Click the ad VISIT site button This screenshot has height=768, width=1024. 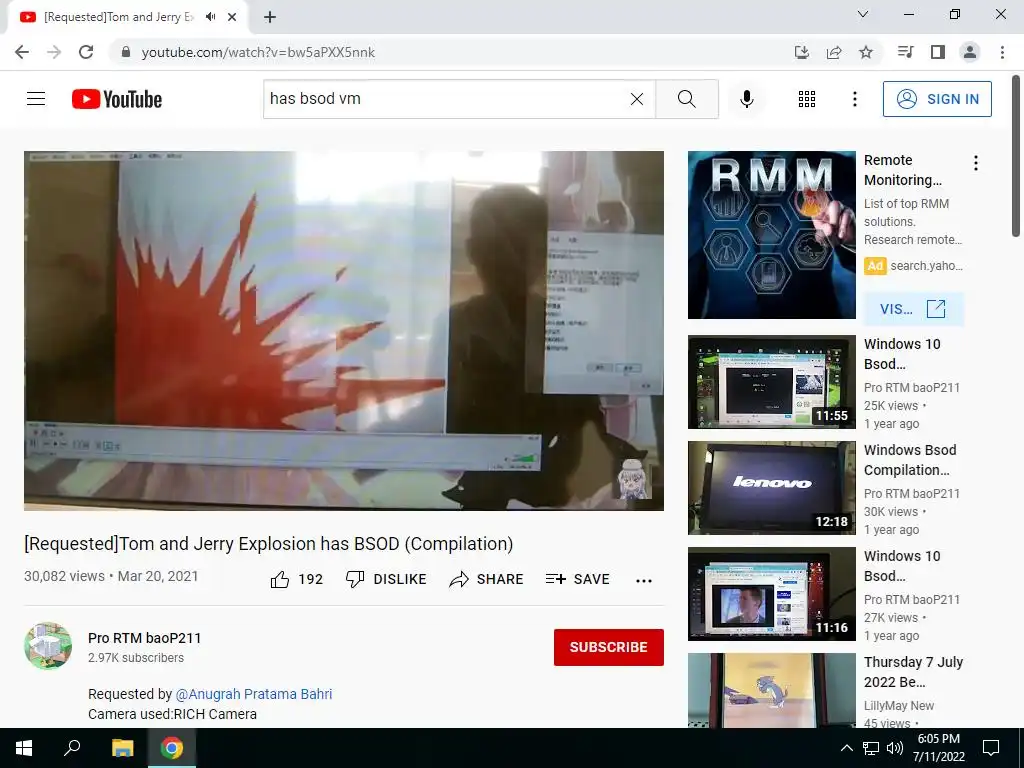[x=914, y=309]
